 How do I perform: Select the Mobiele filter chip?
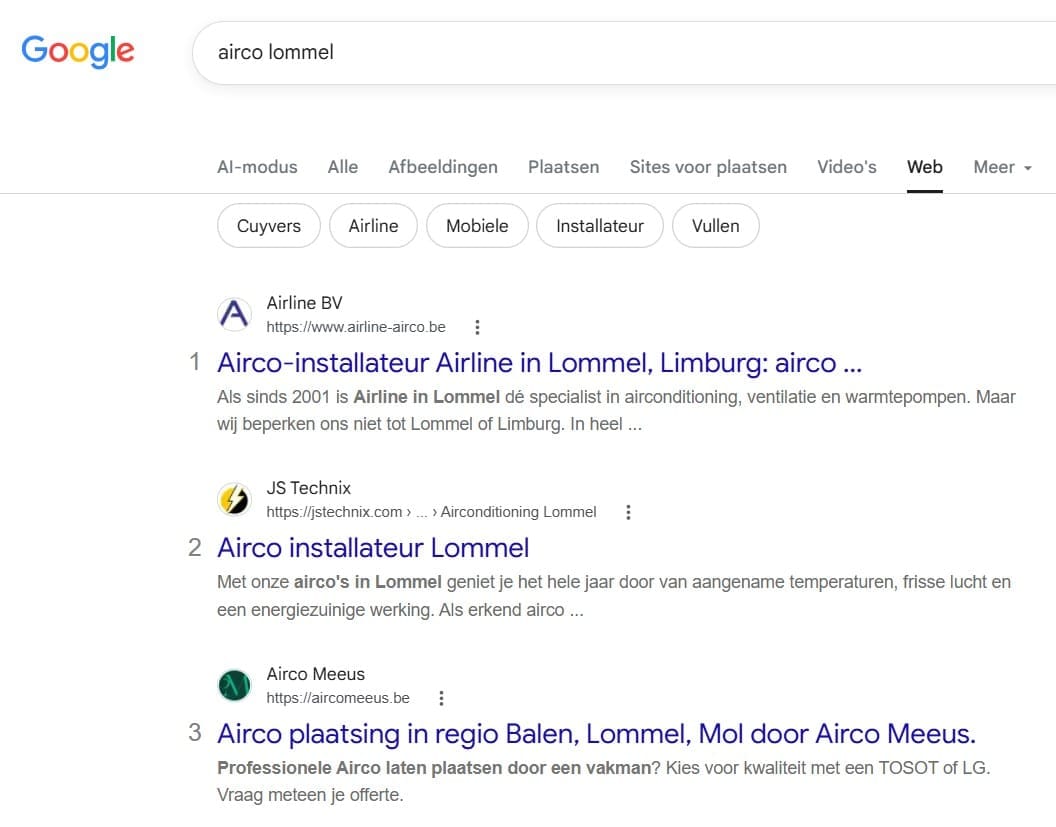click(477, 226)
